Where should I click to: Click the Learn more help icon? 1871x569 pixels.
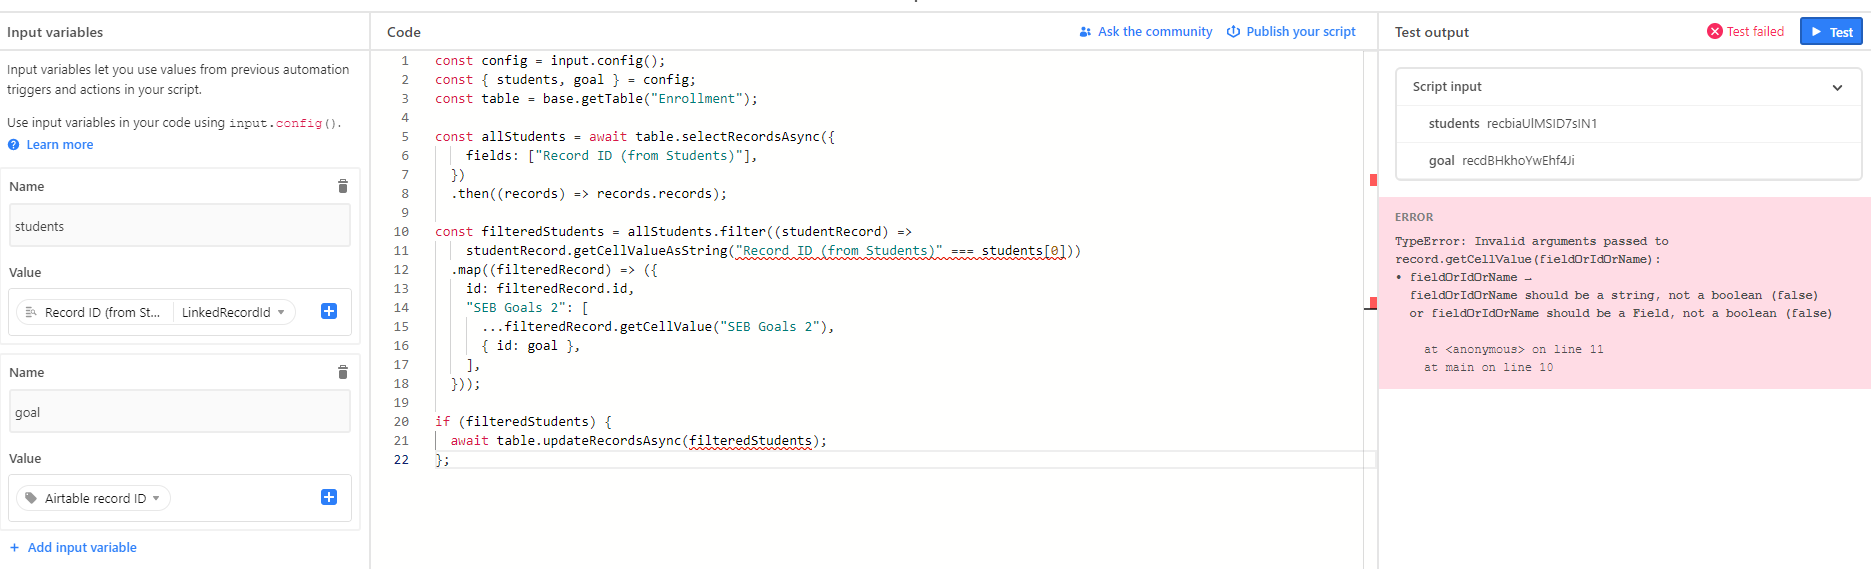[x=14, y=145]
